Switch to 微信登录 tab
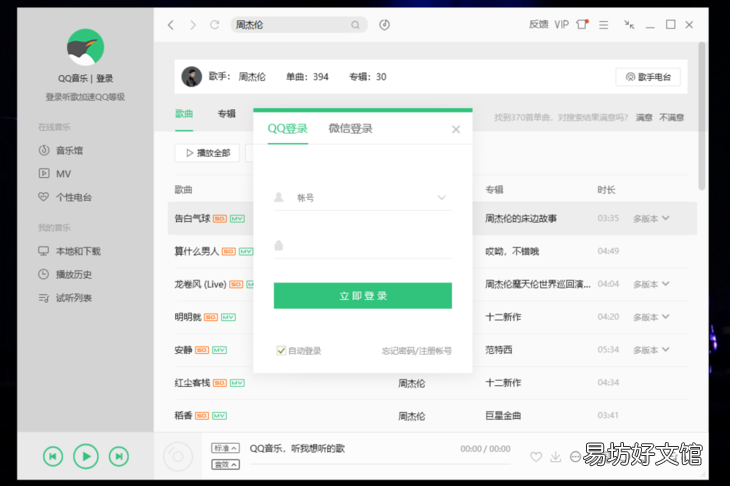Image resolution: width=730 pixels, height=486 pixels. 351,129
